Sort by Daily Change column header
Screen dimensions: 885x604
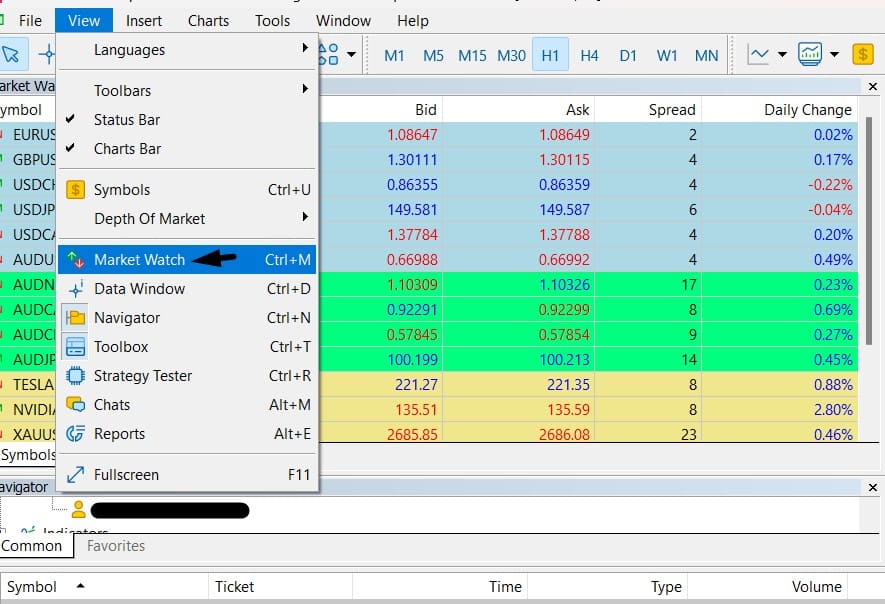[x=808, y=110]
